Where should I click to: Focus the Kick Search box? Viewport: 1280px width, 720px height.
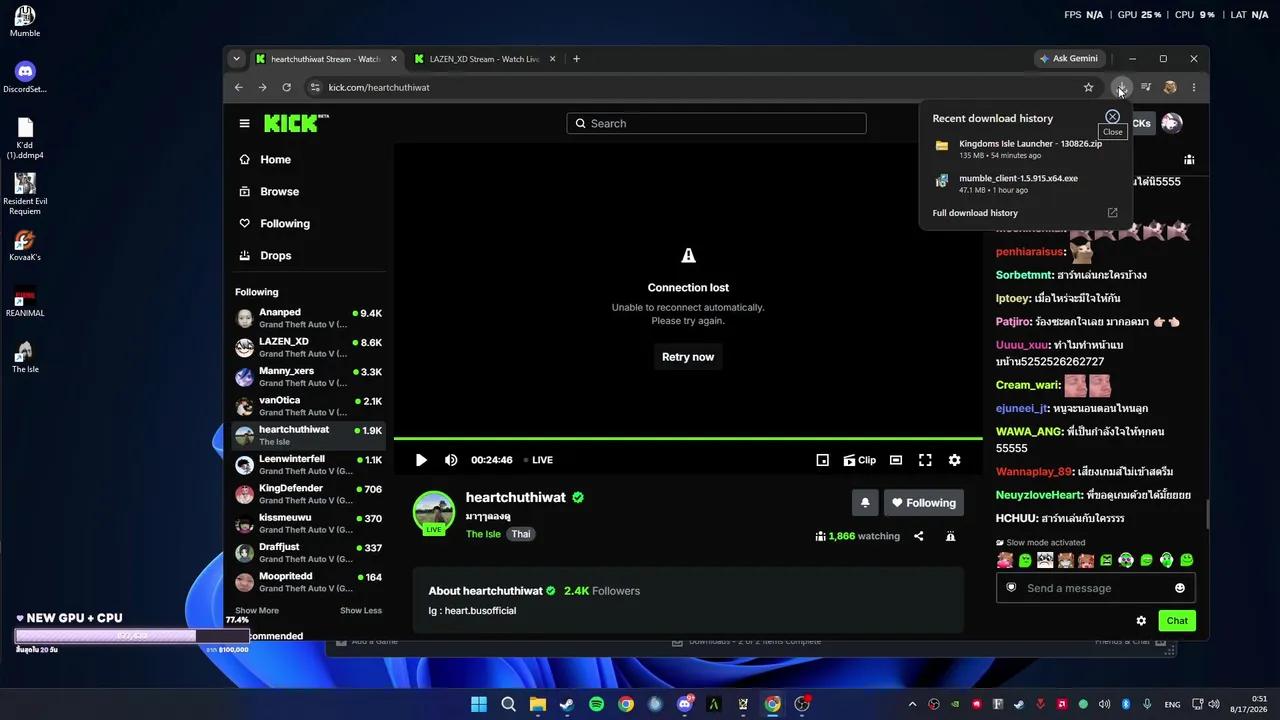tap(716, 123)
